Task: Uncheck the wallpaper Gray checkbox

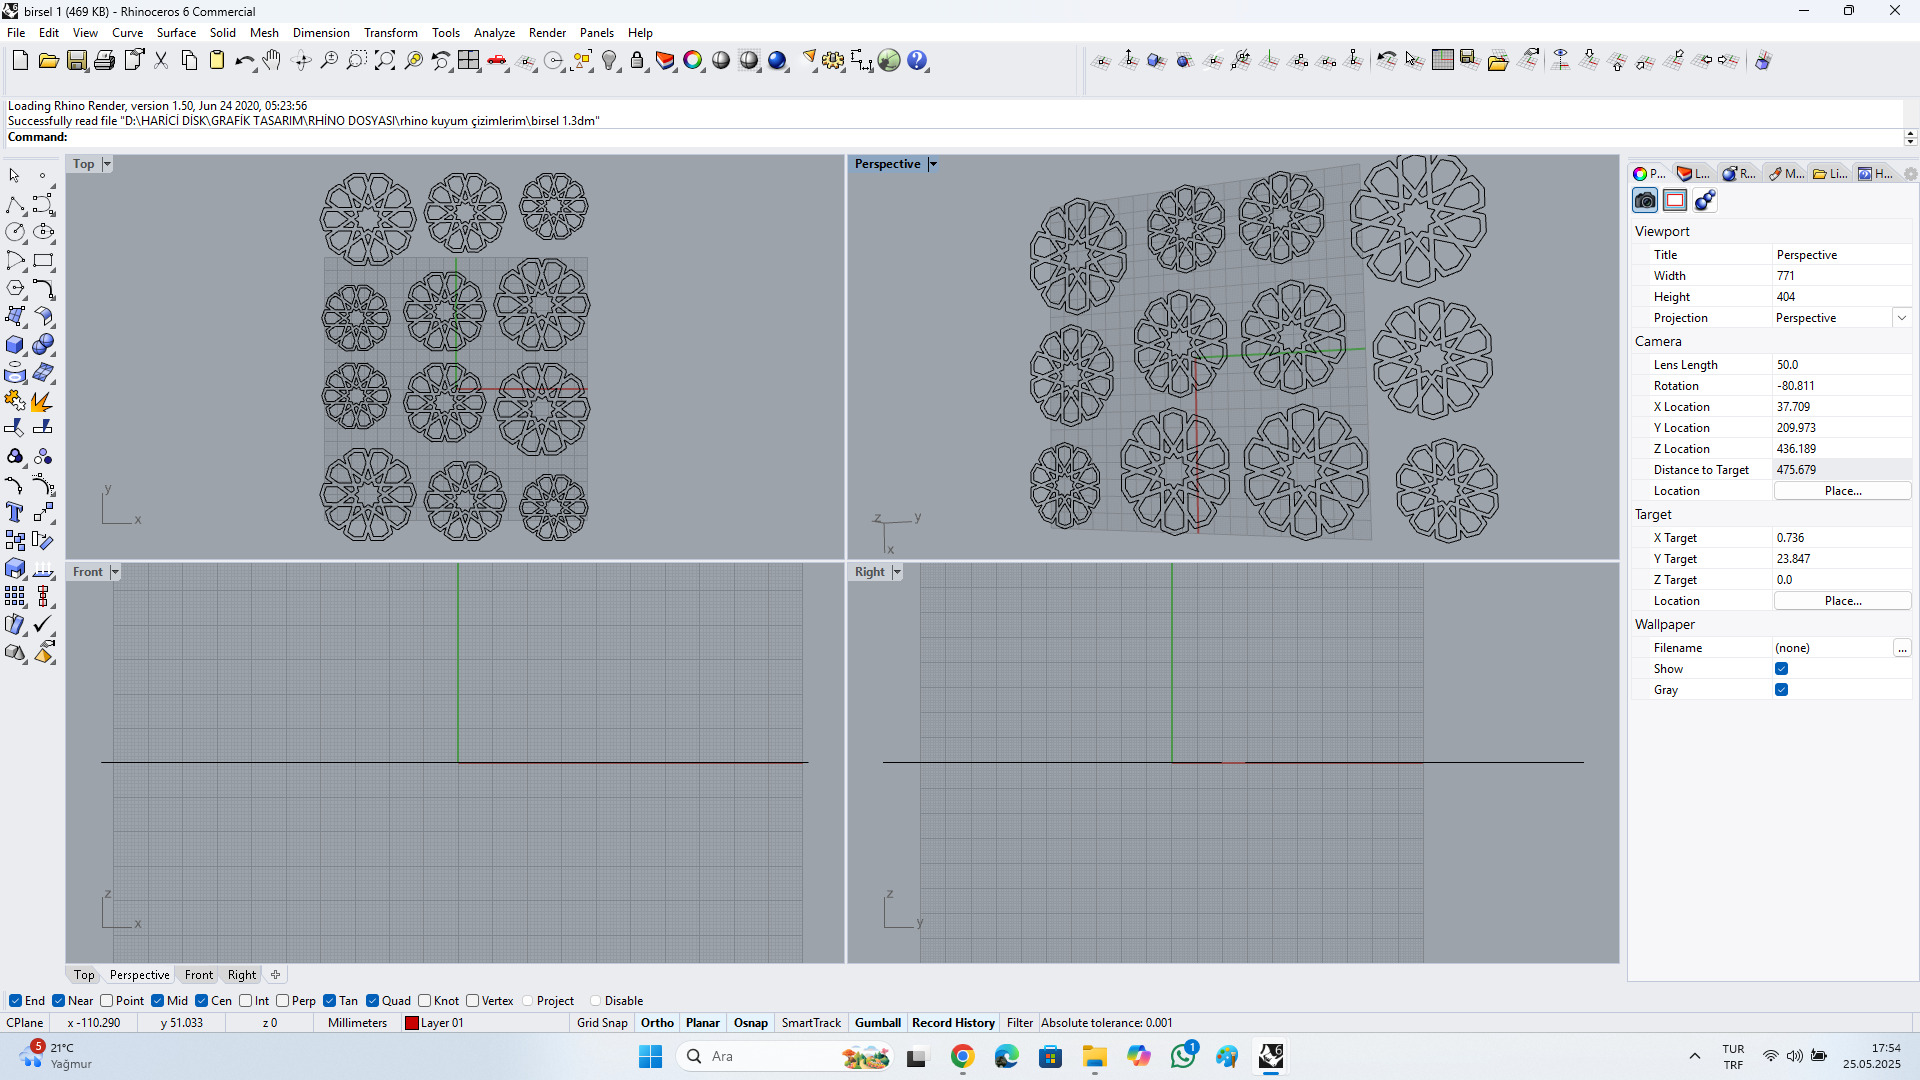Action: [1781, 690]
